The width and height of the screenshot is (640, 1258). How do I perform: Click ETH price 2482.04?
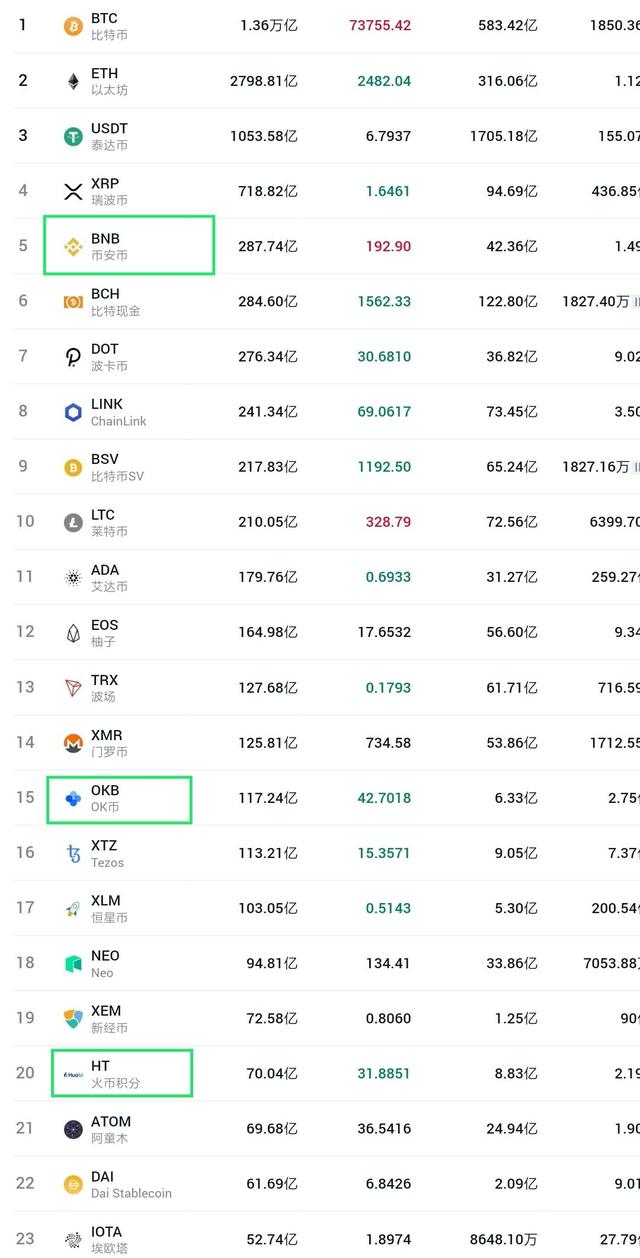pyautogui.click(x=384, y=81)
